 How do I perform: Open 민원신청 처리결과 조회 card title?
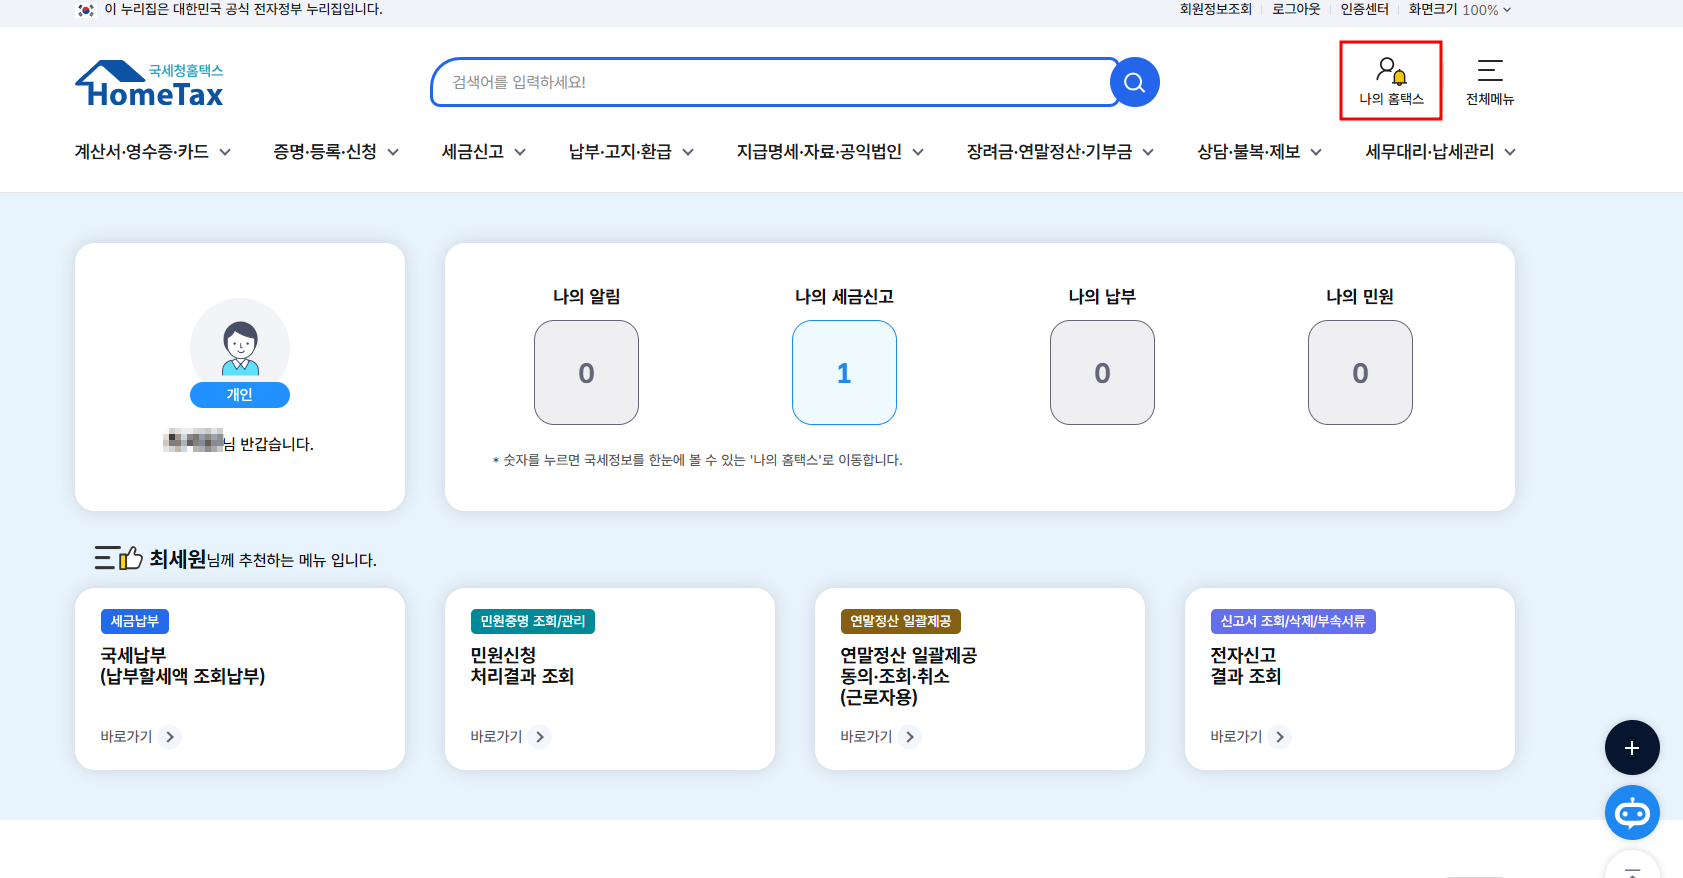(x=522, y=666)
